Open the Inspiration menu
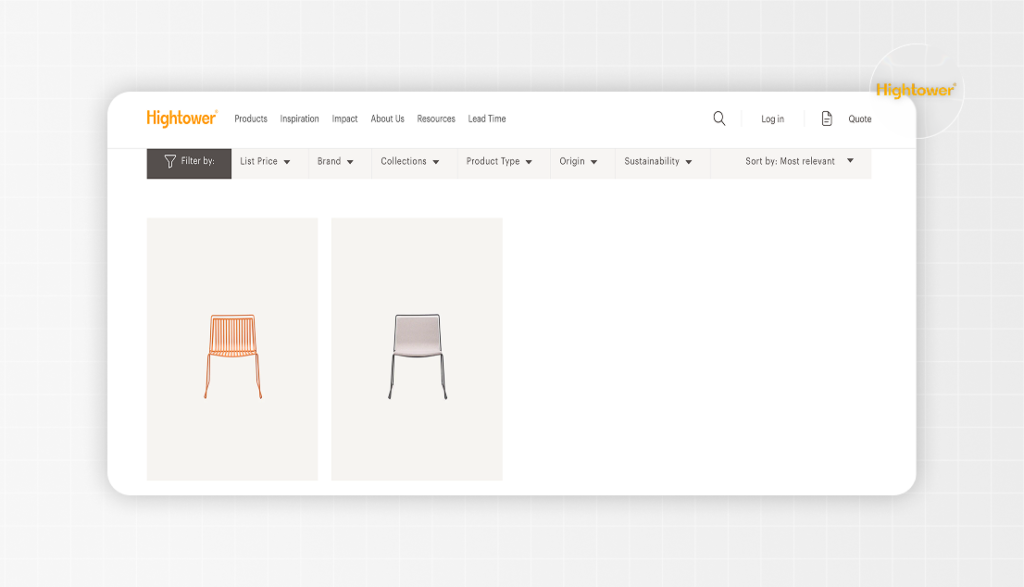Viewport: 1024px width, 587px height. (x=299, y=119)
